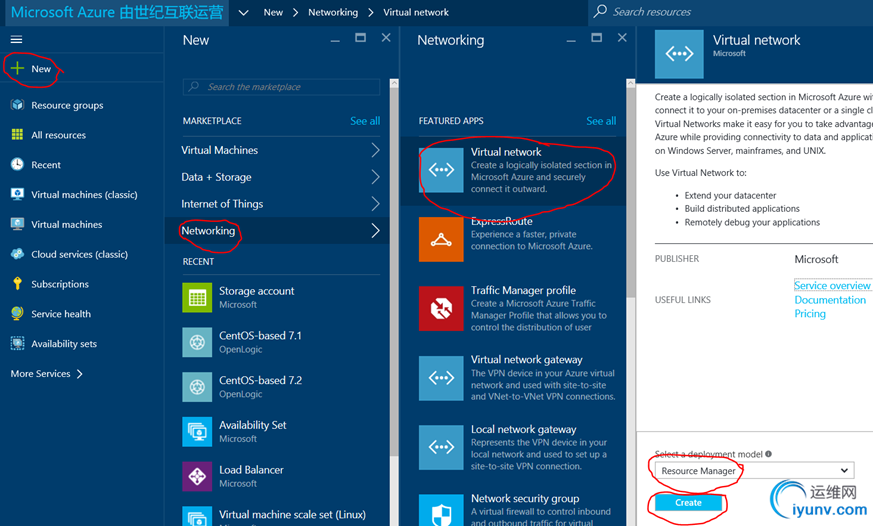Expand More Services chevron
Screen dimensions: 873x526
point(80,373)
